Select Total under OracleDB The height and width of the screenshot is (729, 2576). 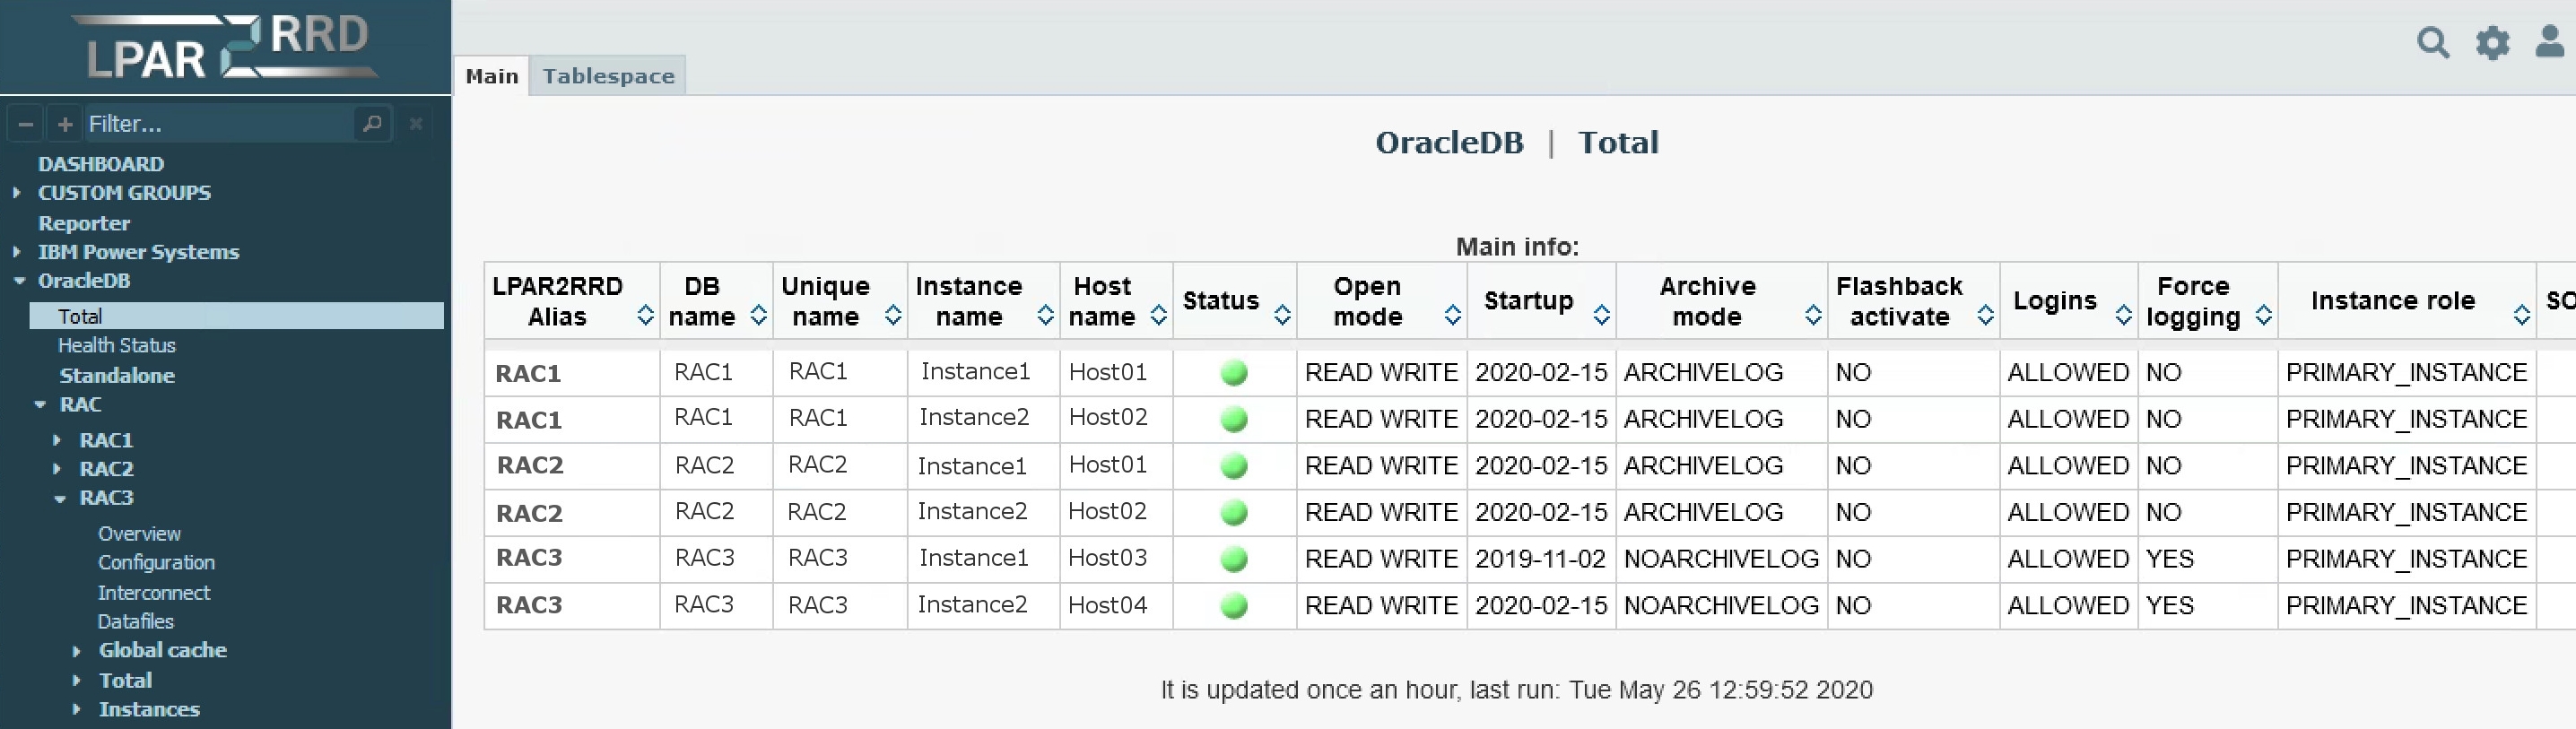pyautogui.click(x=236, y=316)
